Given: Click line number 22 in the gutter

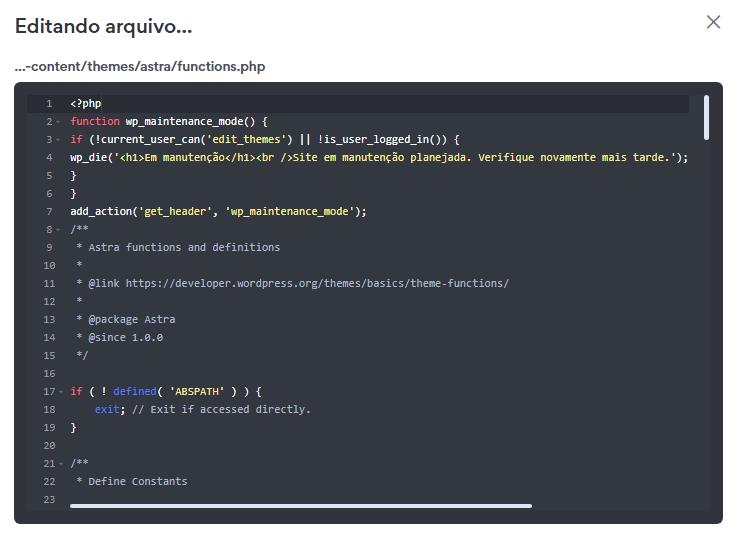Looking at the screenshot, I should click(48, 482).
